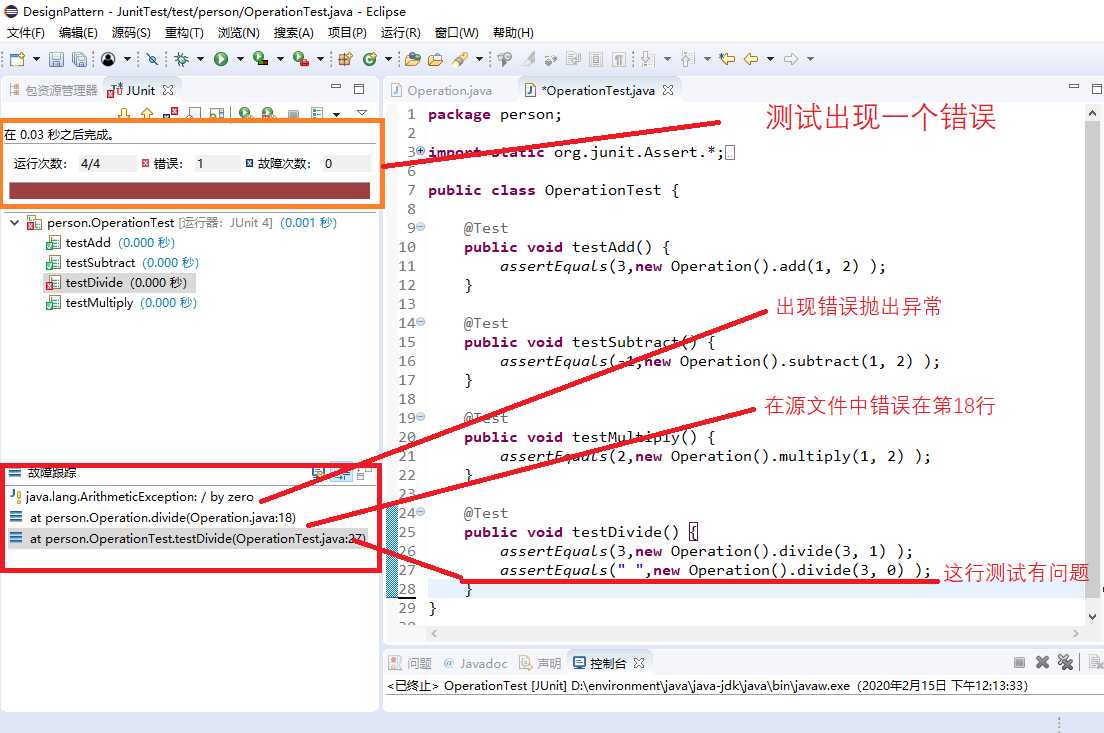Click JUnit Test Run History icon

click(x=318, y=113)
